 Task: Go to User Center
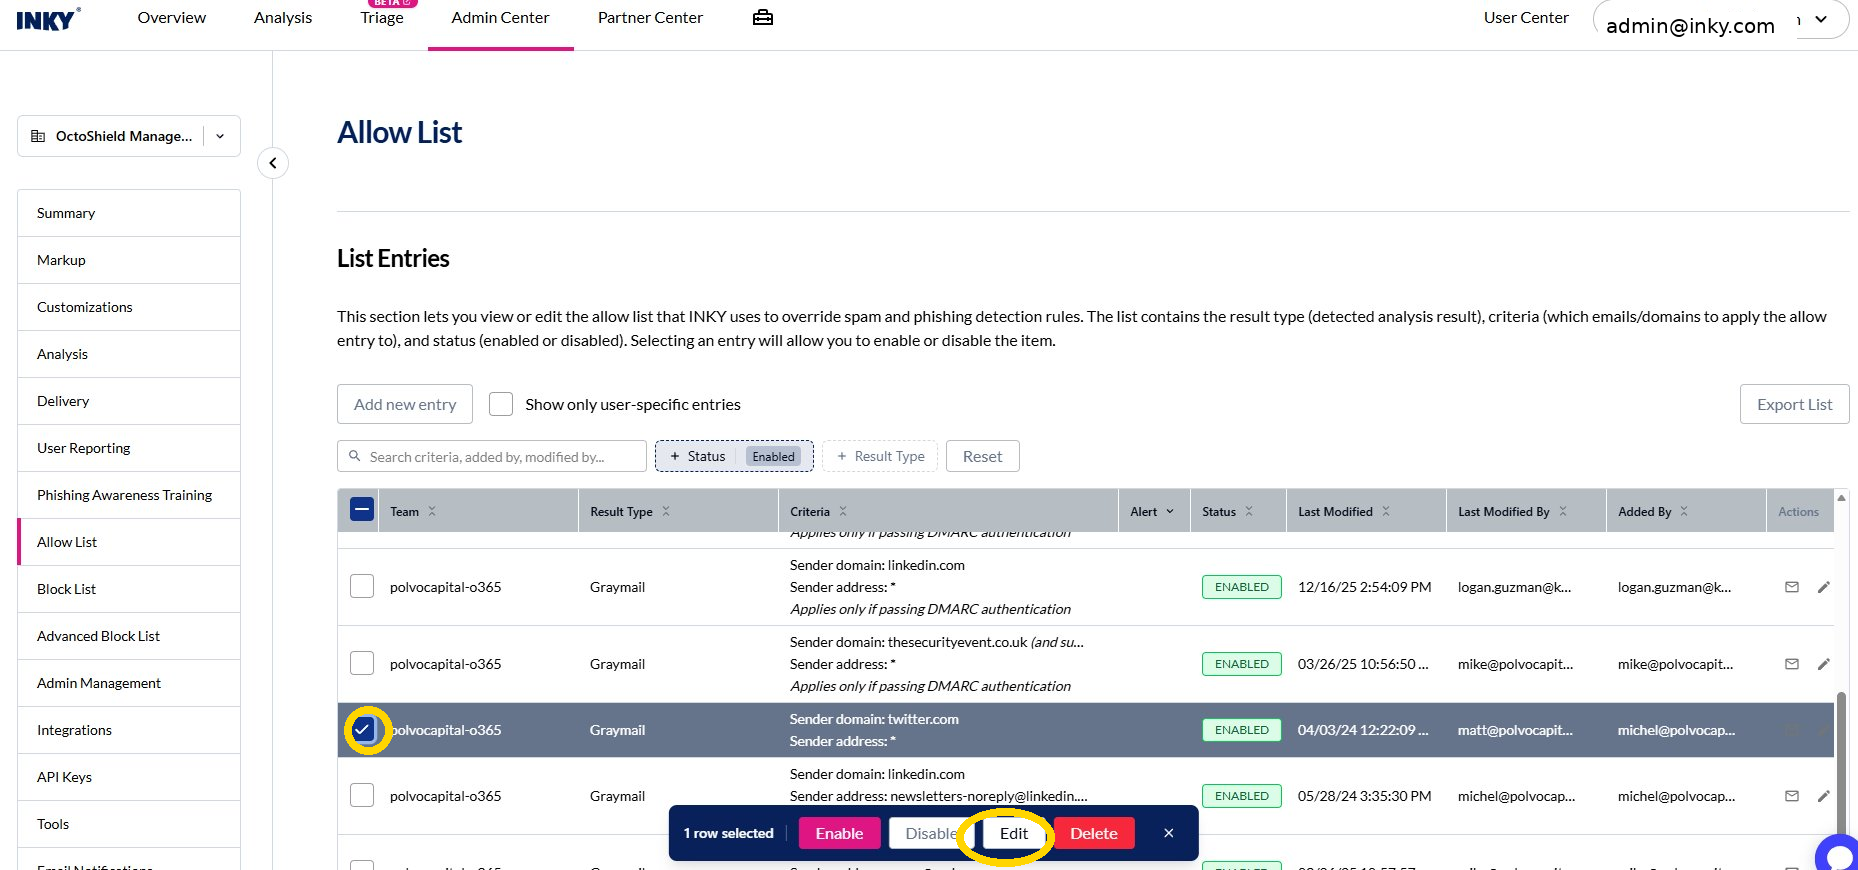point(1526,17)
